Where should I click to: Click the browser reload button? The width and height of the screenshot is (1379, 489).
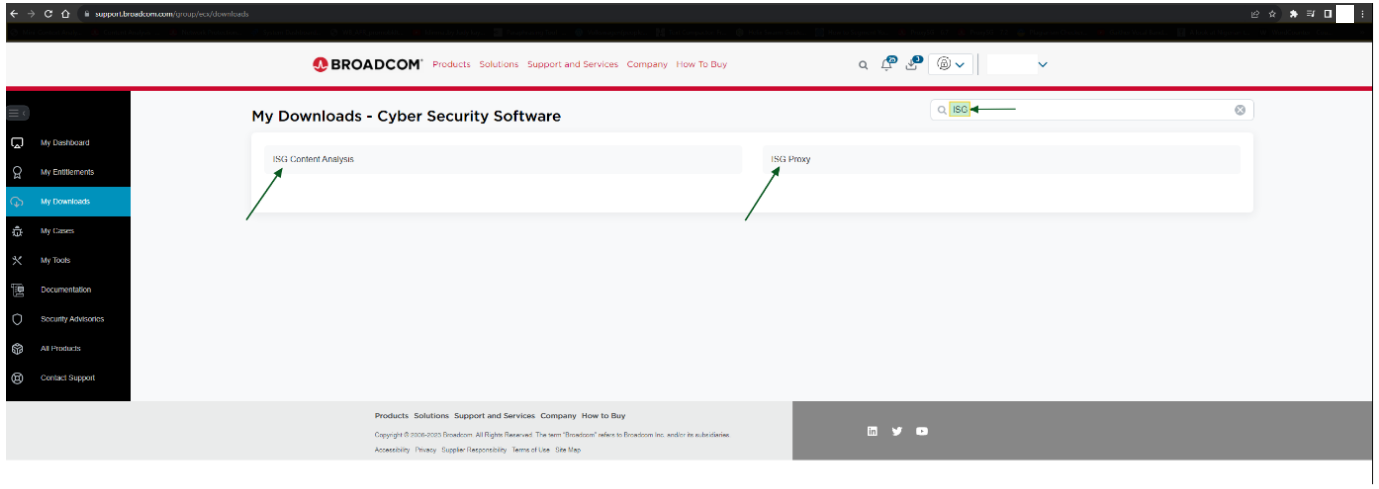click(48, 14)
